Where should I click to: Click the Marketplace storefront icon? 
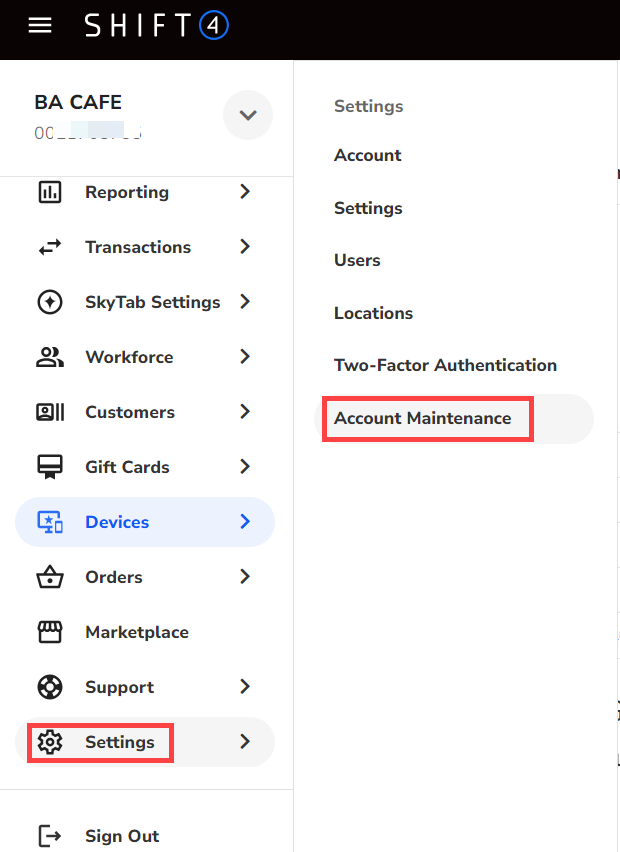tap(49, 632)
